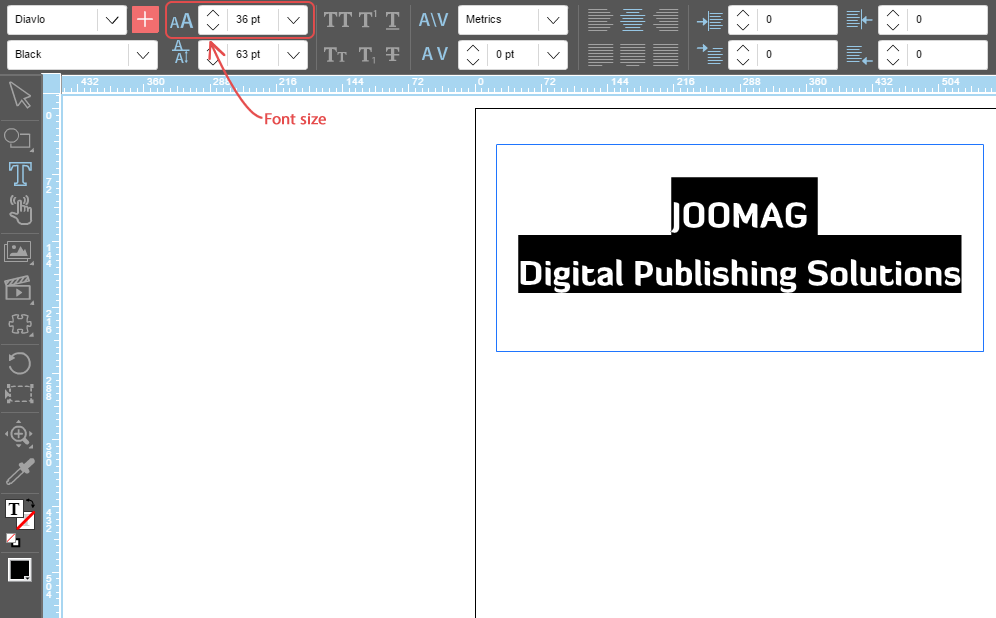Select the hand touch interactivity tool
Viewport: 996px width, 618px height.
(20, 210)
